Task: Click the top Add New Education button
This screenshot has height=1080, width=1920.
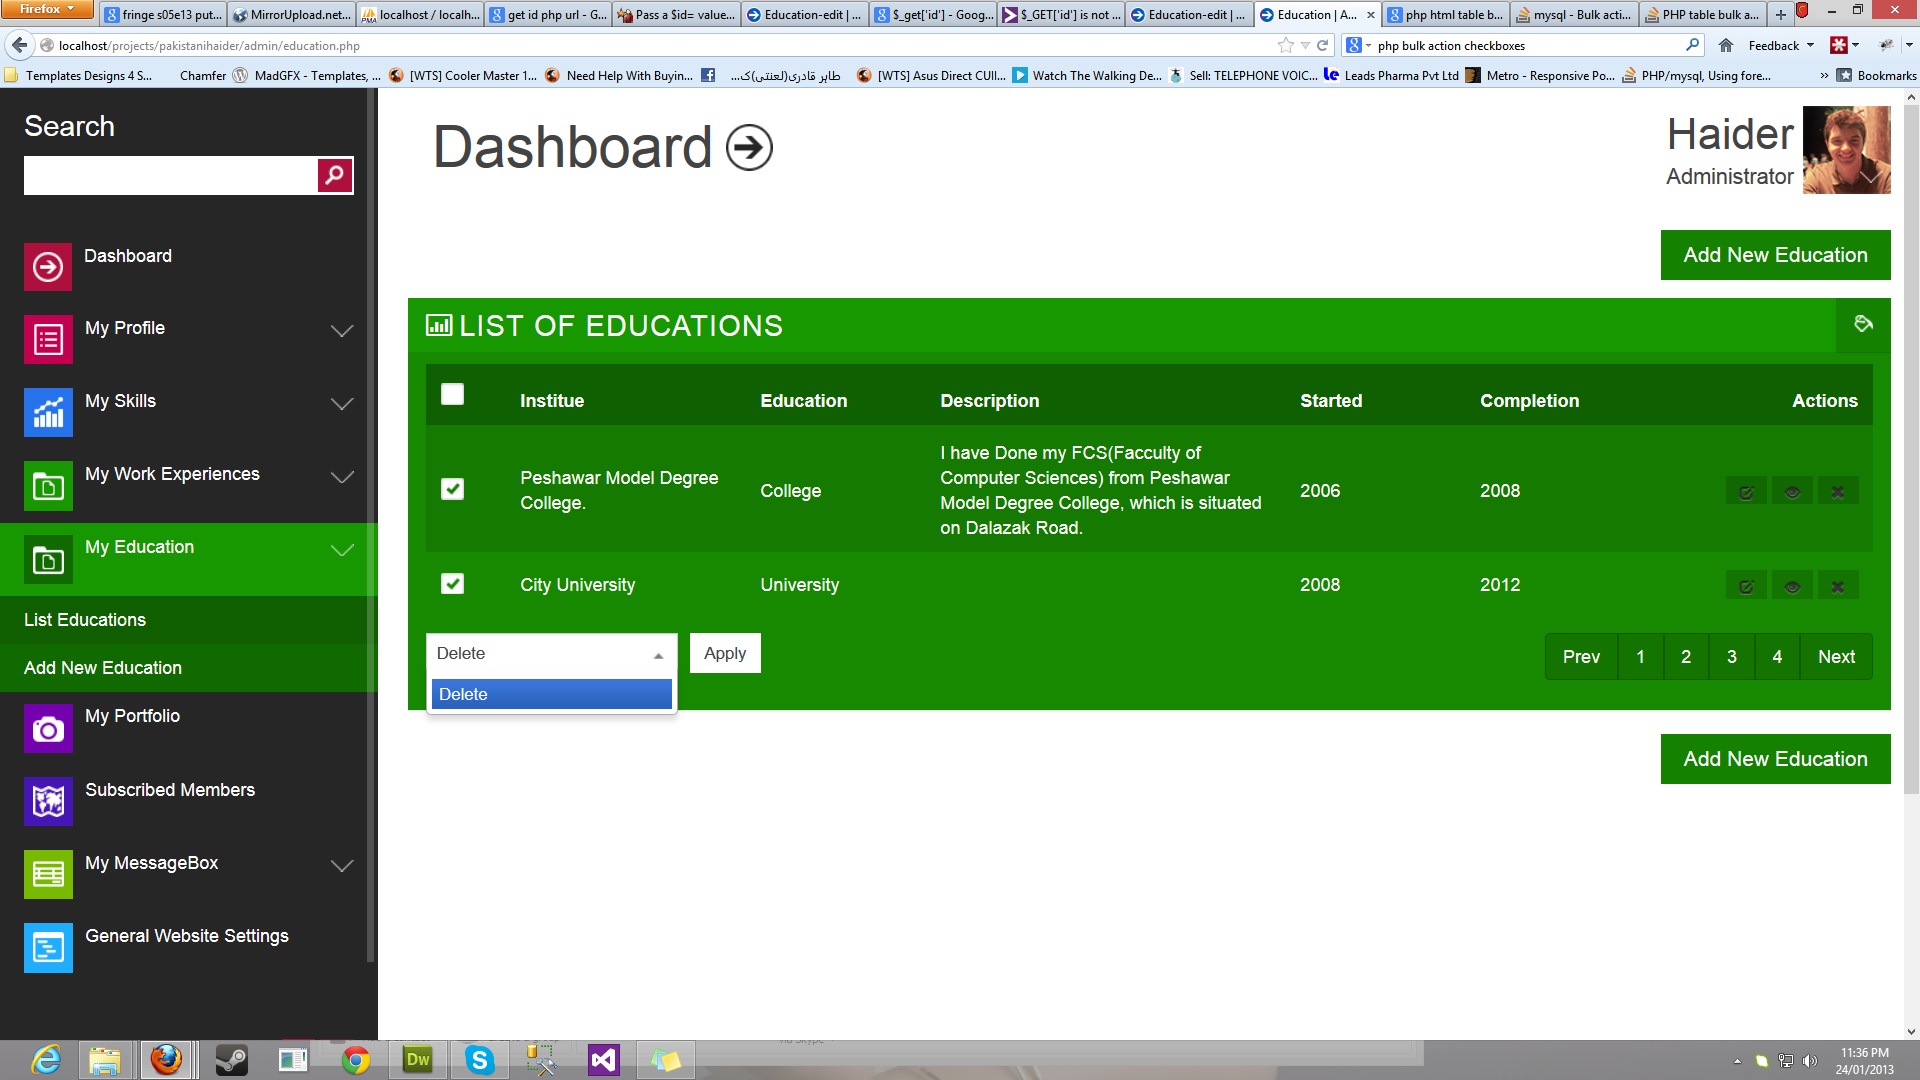Action: pyautogui.click(x=1775, y=255)
